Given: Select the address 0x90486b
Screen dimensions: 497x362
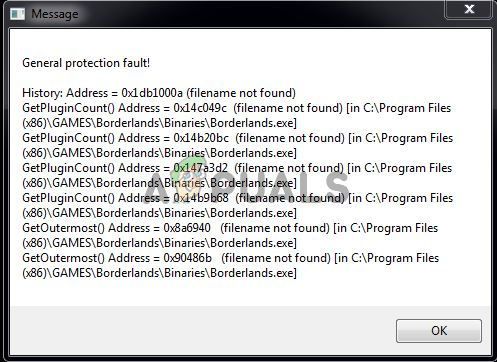Looking at the screenshot, I should point(188,258).
